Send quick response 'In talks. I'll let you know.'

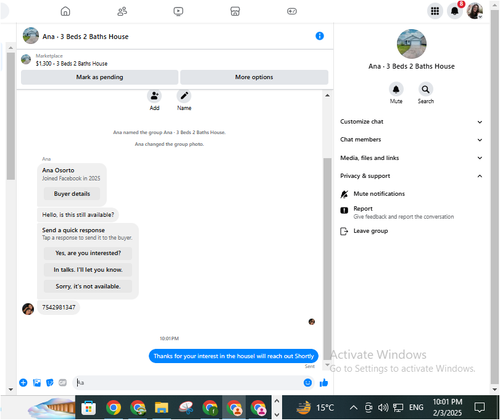click(x=88, y=270)
